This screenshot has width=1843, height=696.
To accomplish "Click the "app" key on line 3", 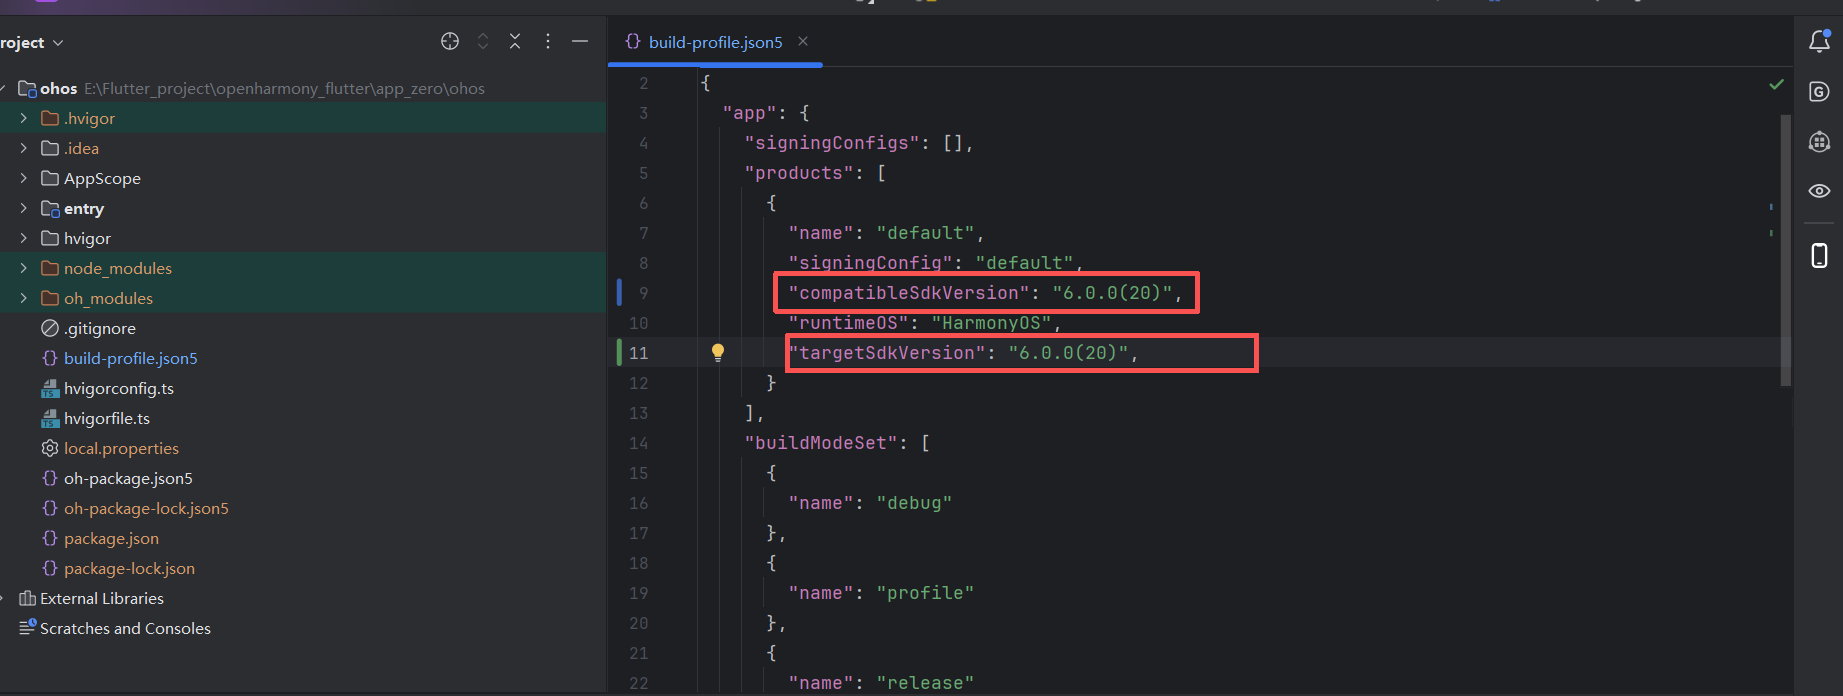I will [x=749, y=113].
